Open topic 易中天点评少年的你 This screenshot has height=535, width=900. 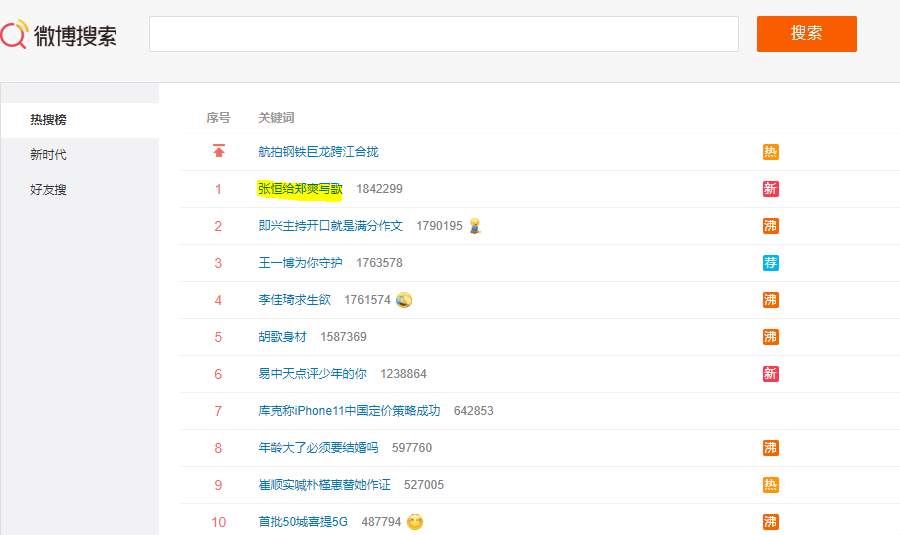[312, 374]
